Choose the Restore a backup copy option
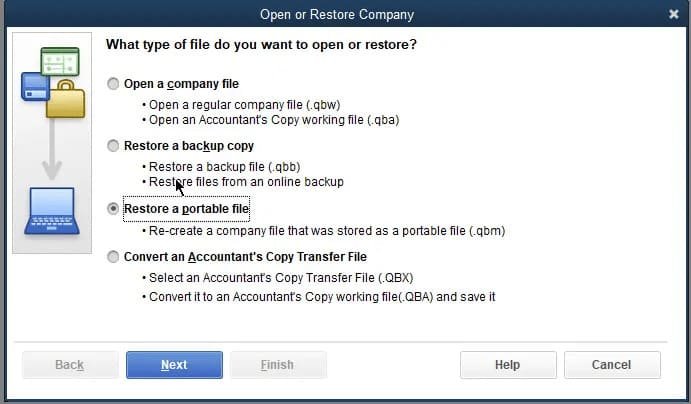This screenshot has height=404, width=691. coord(113,146)
